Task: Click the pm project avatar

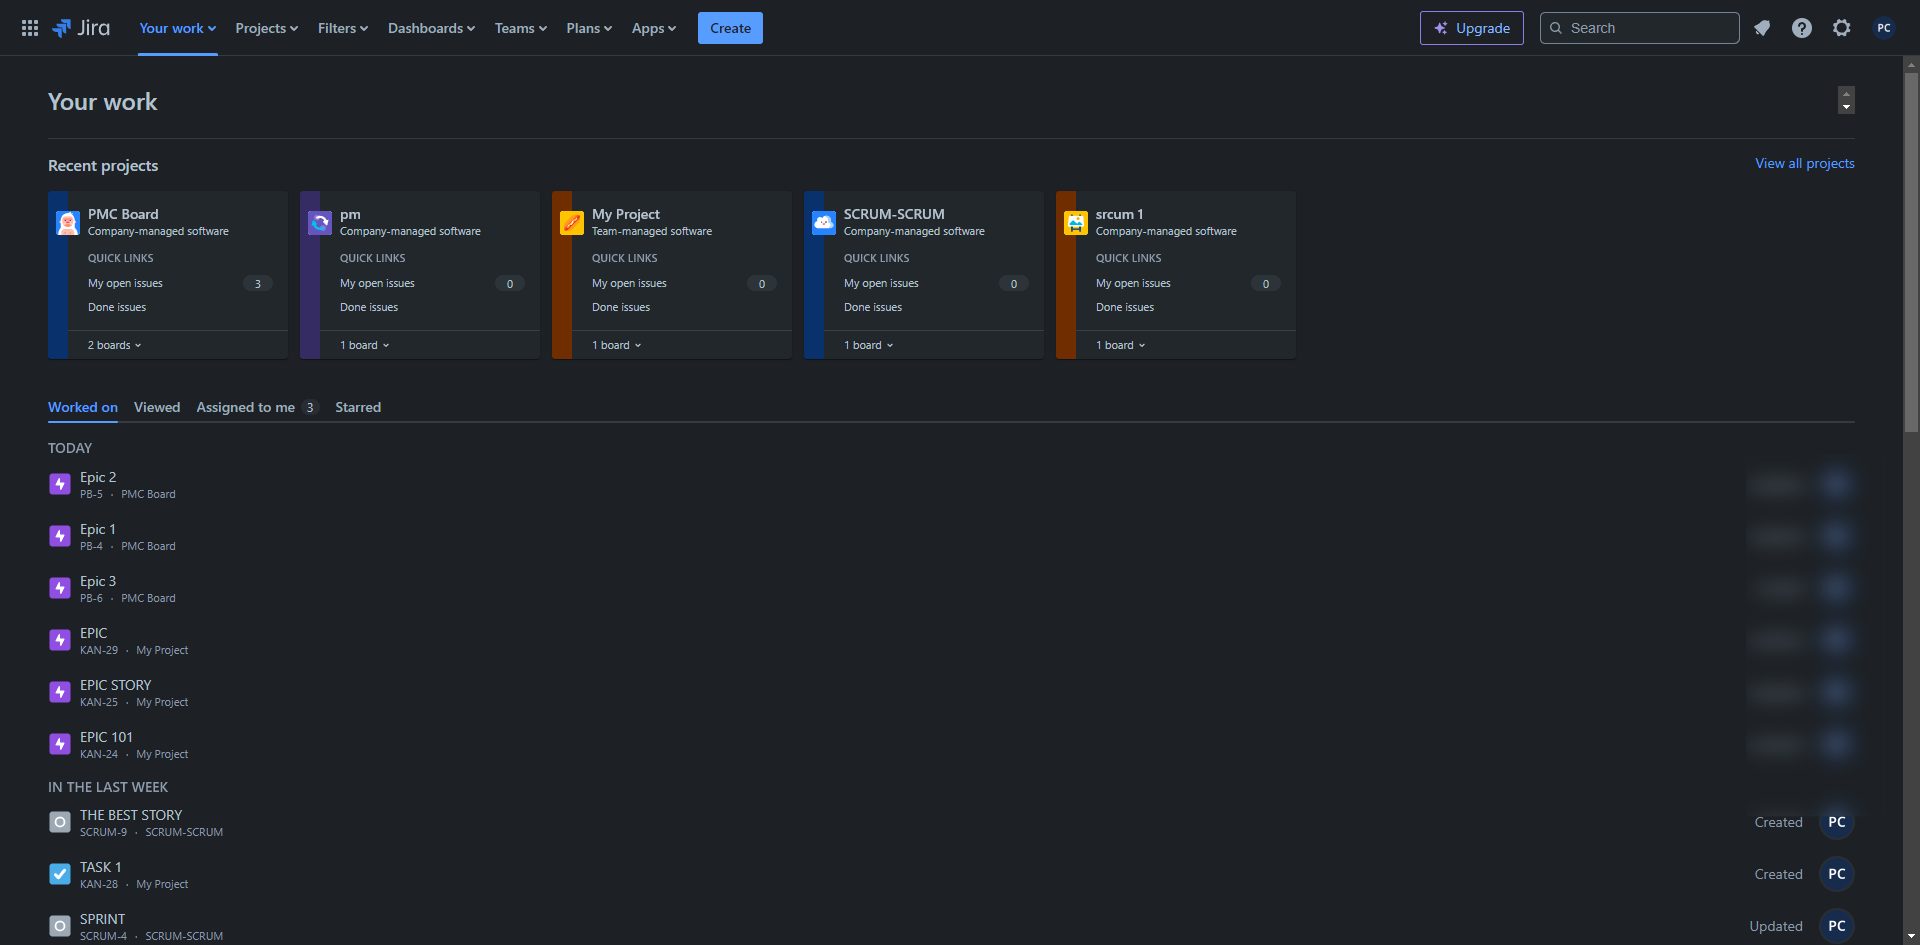Action: (320, 223)
